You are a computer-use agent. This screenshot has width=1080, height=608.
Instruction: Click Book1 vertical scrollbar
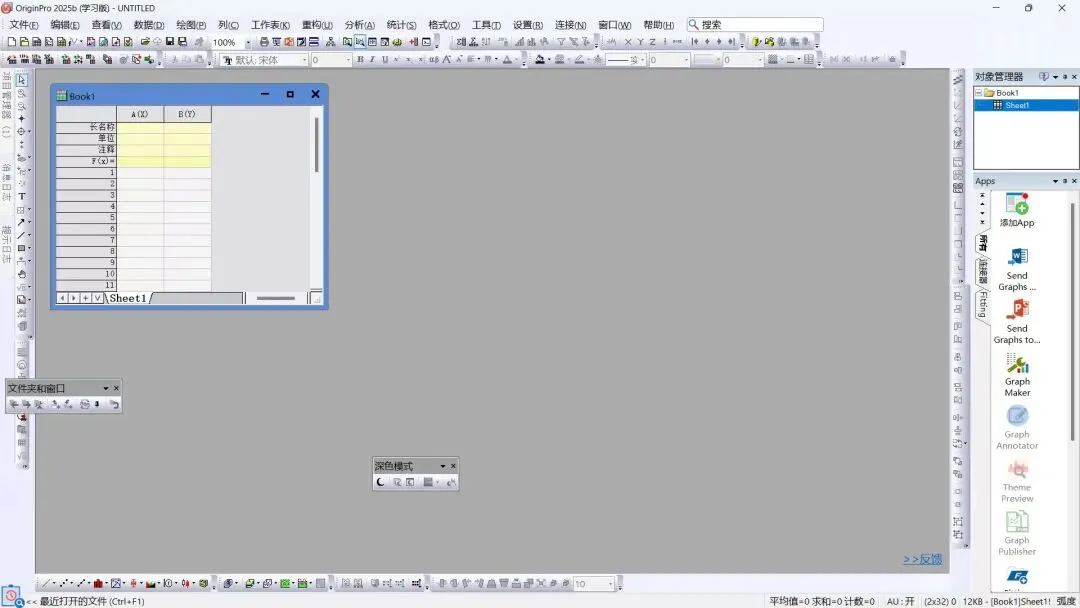coord(317,145)
